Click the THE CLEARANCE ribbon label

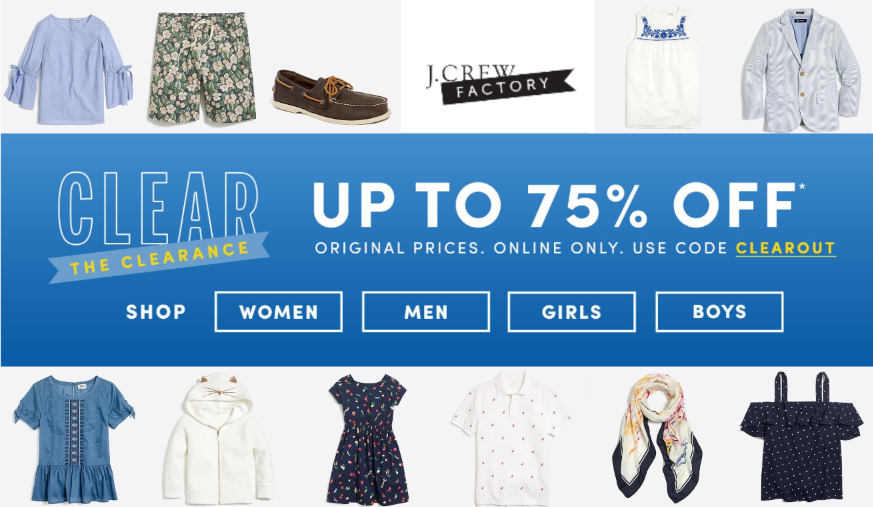point(159,258)
